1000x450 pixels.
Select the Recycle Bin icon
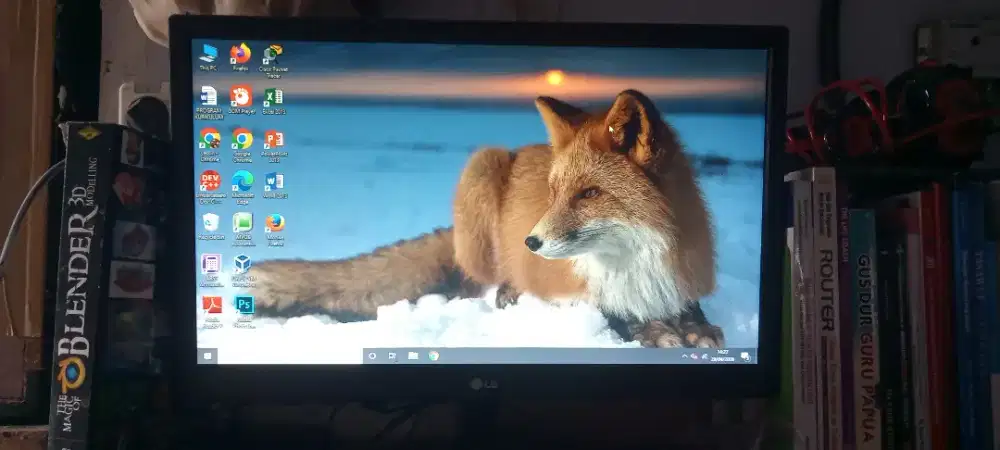point(210,223)
